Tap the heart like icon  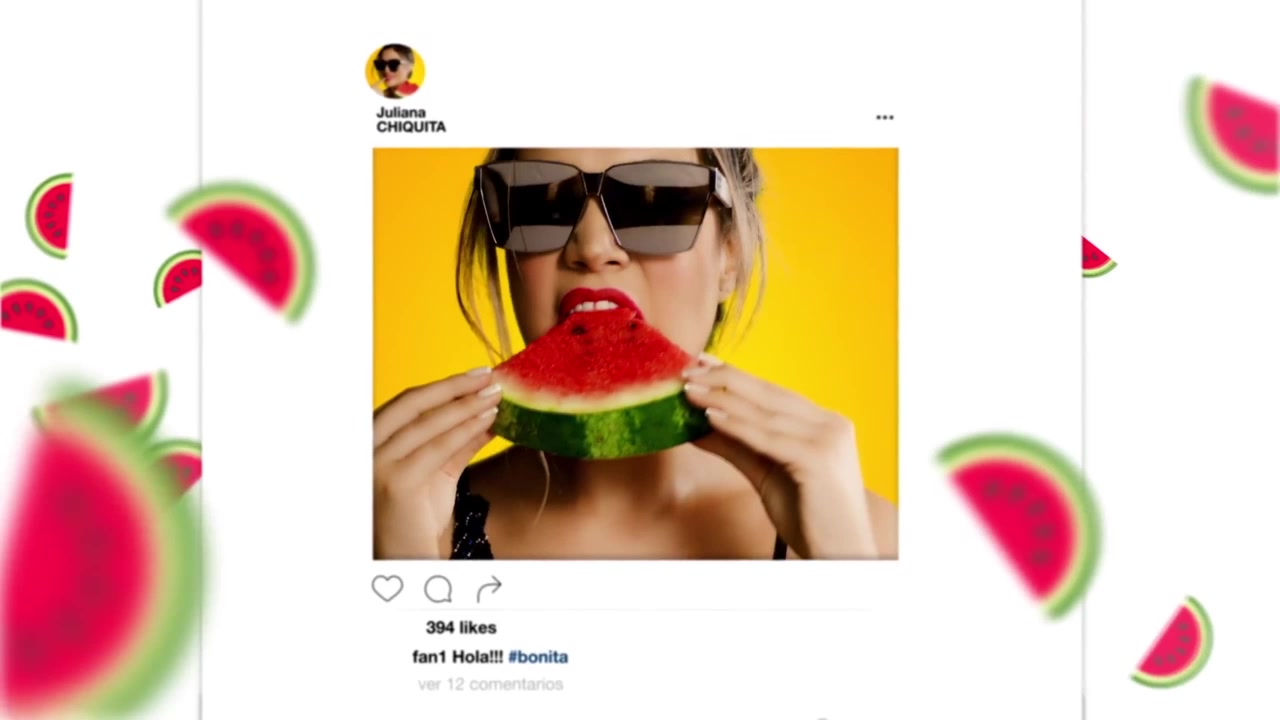(x=387, y=589)
